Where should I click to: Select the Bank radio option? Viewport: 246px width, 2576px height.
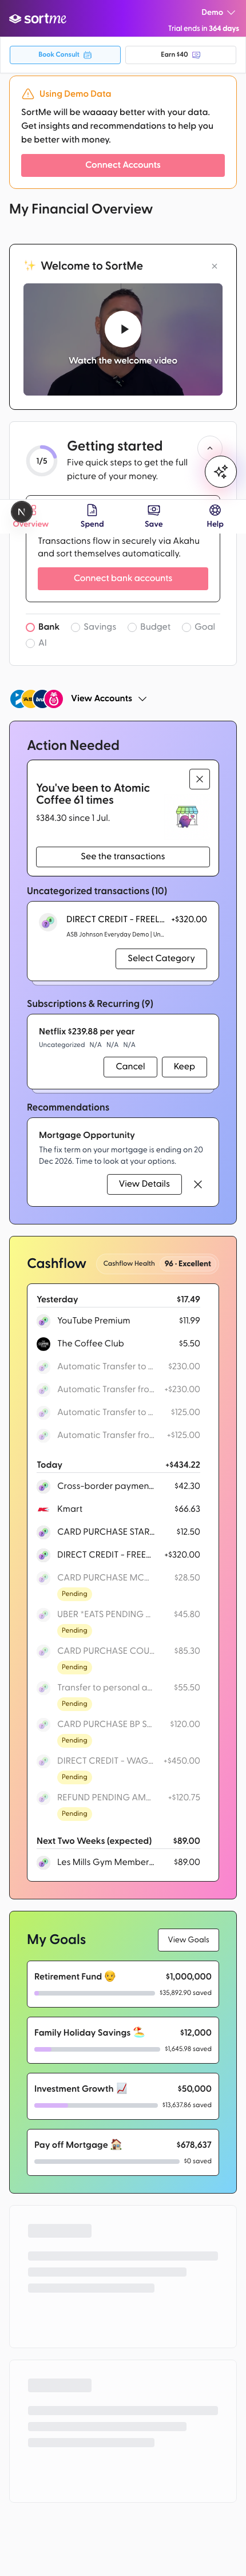(x=30, y=627)
